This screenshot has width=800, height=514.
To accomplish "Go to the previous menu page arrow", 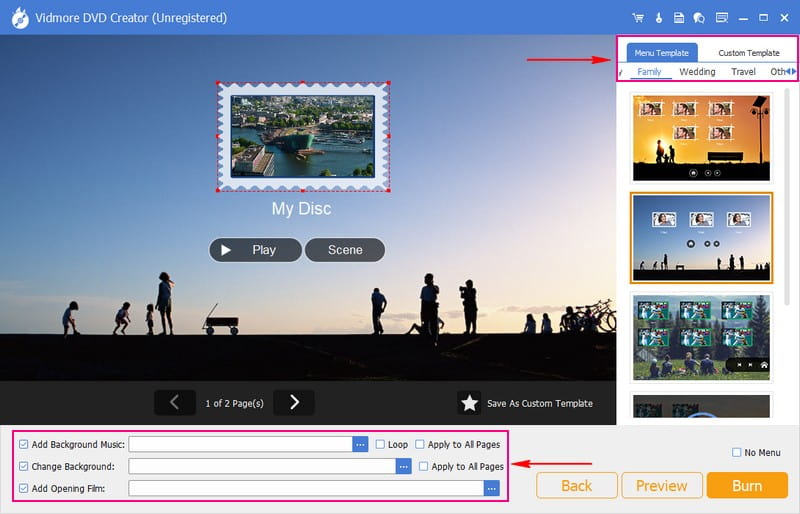I will pos(175,402).
